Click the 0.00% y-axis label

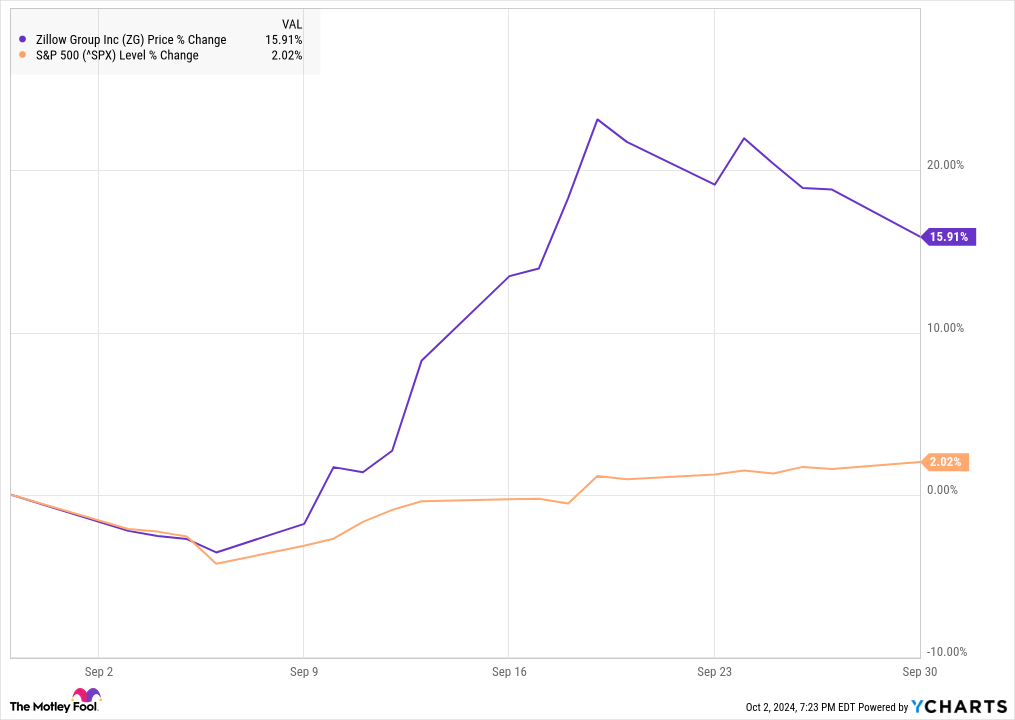[x=942, y=489]
